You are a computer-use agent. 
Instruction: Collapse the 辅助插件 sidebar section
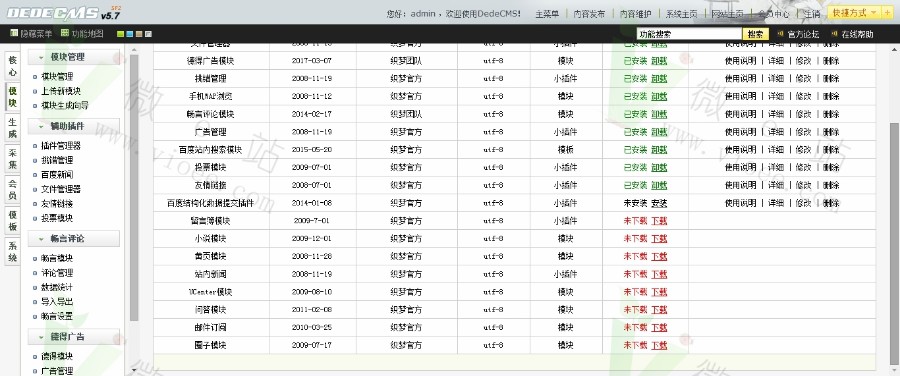click(73, 126)
